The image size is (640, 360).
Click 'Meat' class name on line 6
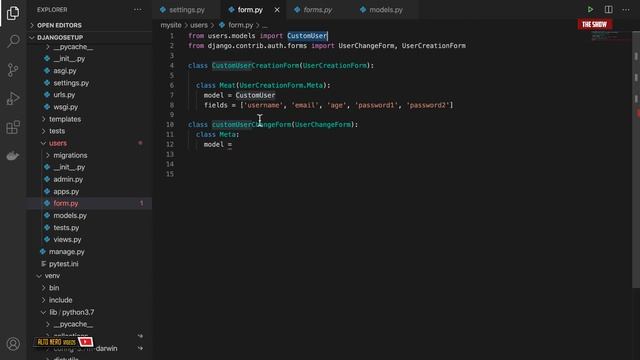[227, 85]
